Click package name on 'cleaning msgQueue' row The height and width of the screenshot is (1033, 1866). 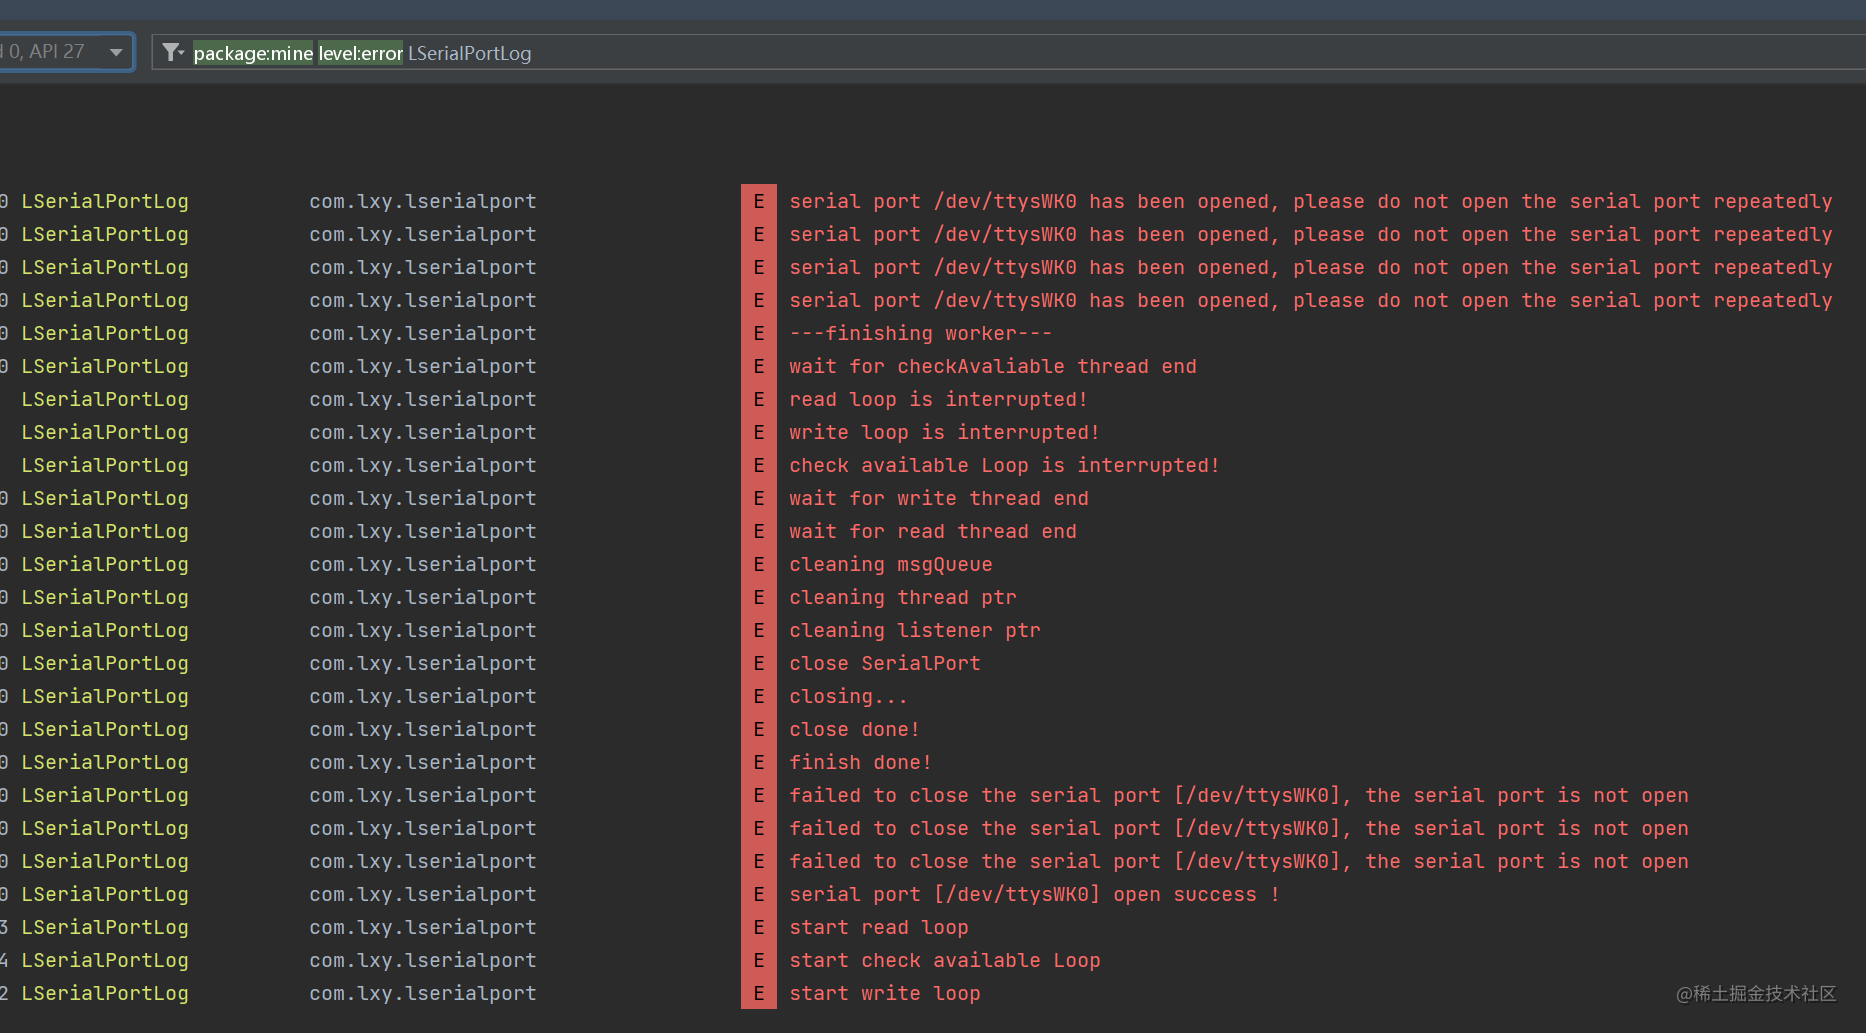(x=423, y=564)
